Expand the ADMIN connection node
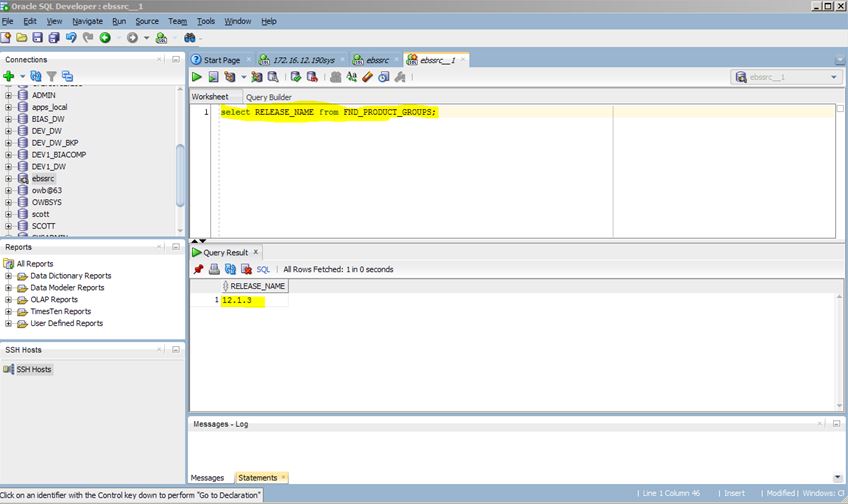Viewport: 848px width, 504px height. [8, 95]
